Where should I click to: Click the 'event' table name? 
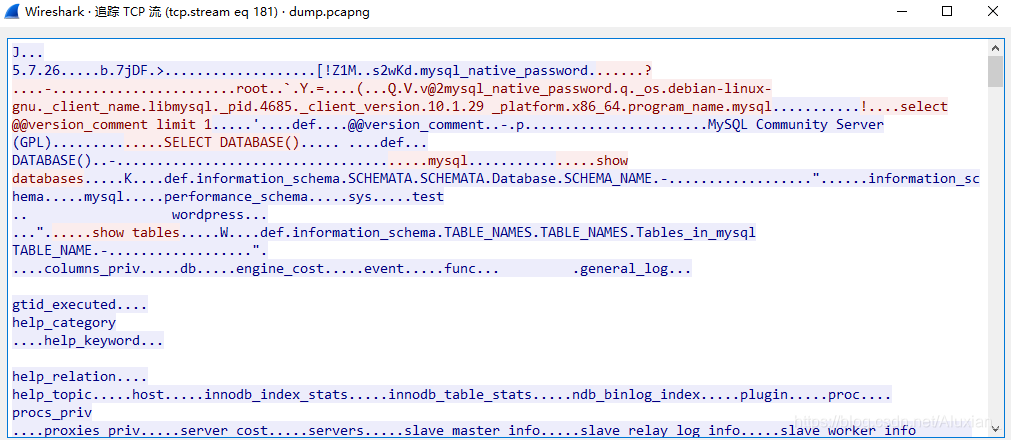click(x=384, y=269)
